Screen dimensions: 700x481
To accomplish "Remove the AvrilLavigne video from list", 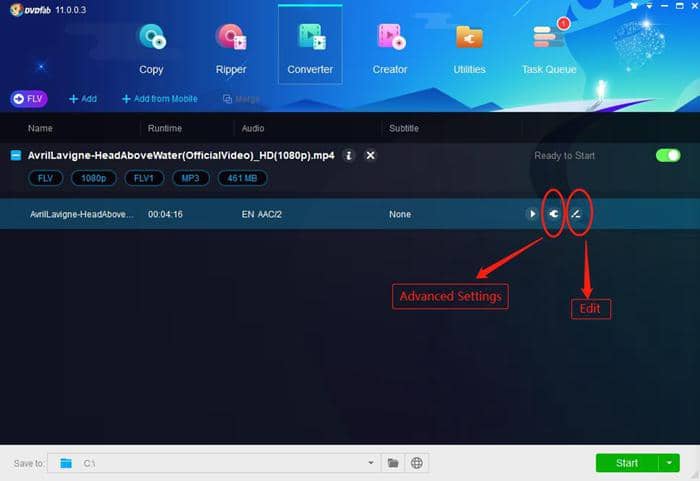I will click(x=370, y=156).
